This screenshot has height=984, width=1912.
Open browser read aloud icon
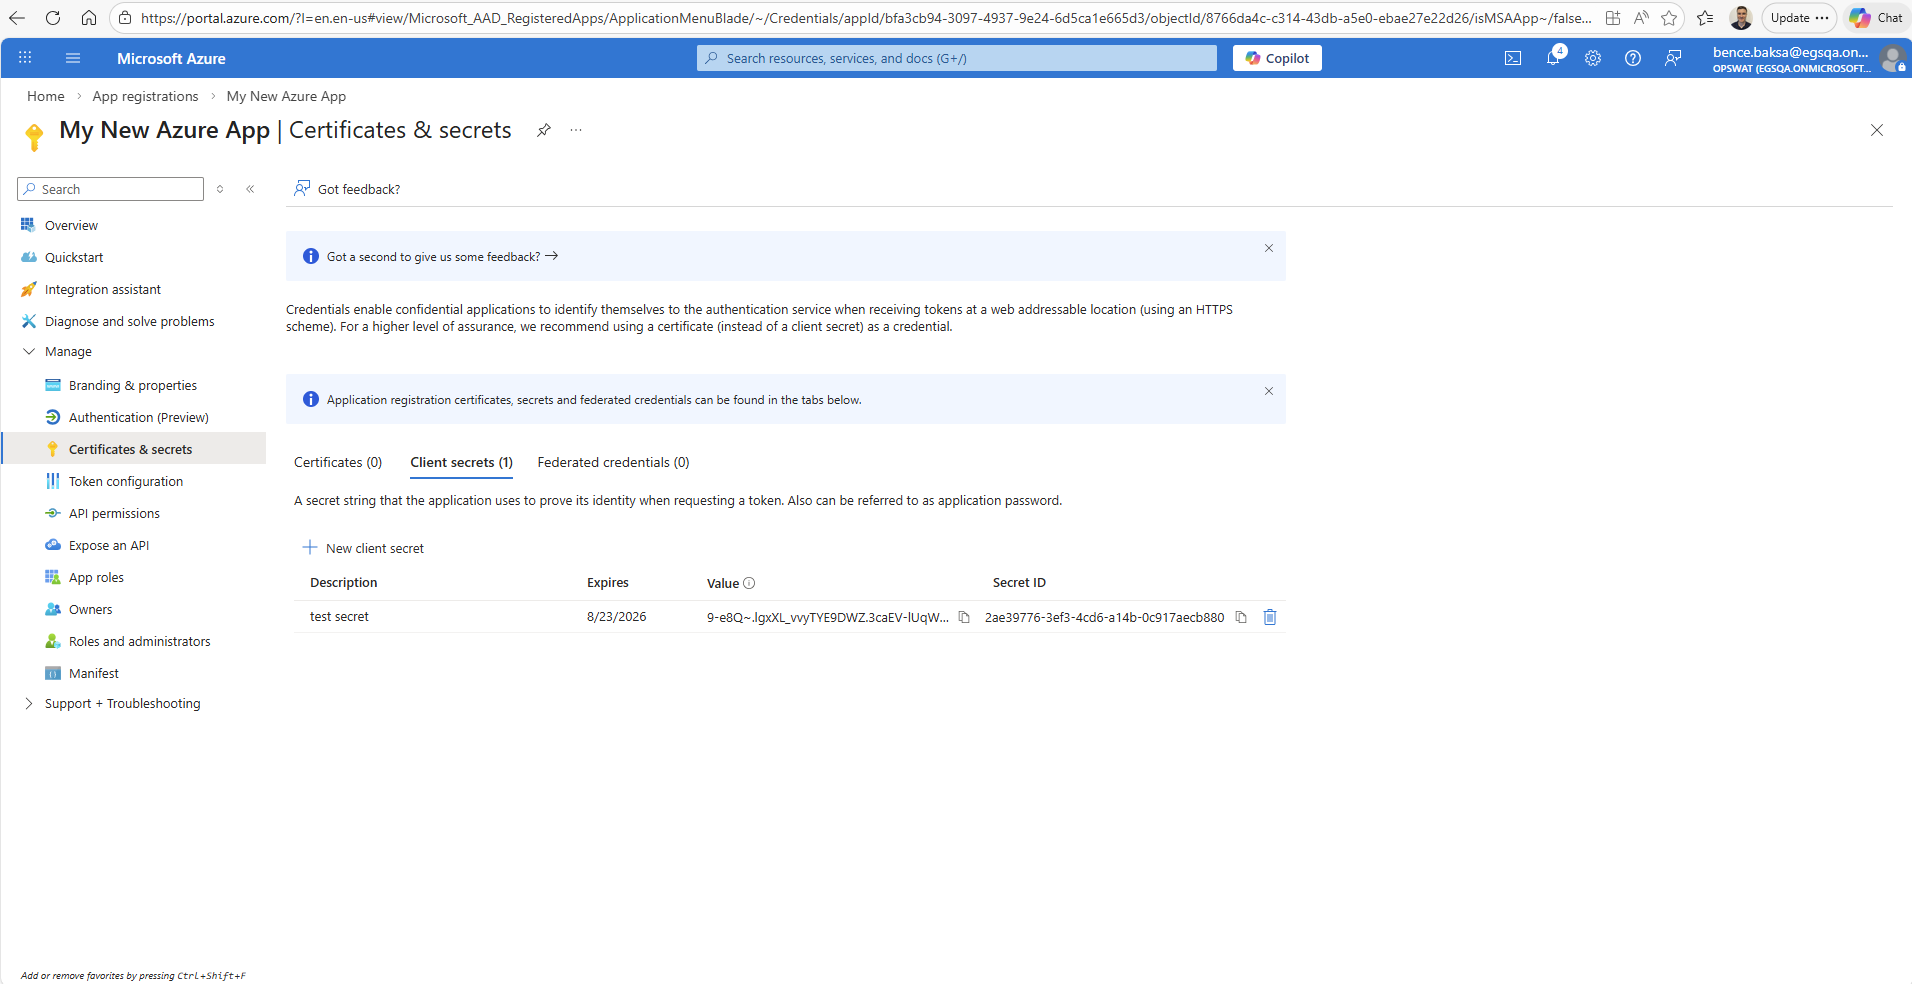point(1641,18)
